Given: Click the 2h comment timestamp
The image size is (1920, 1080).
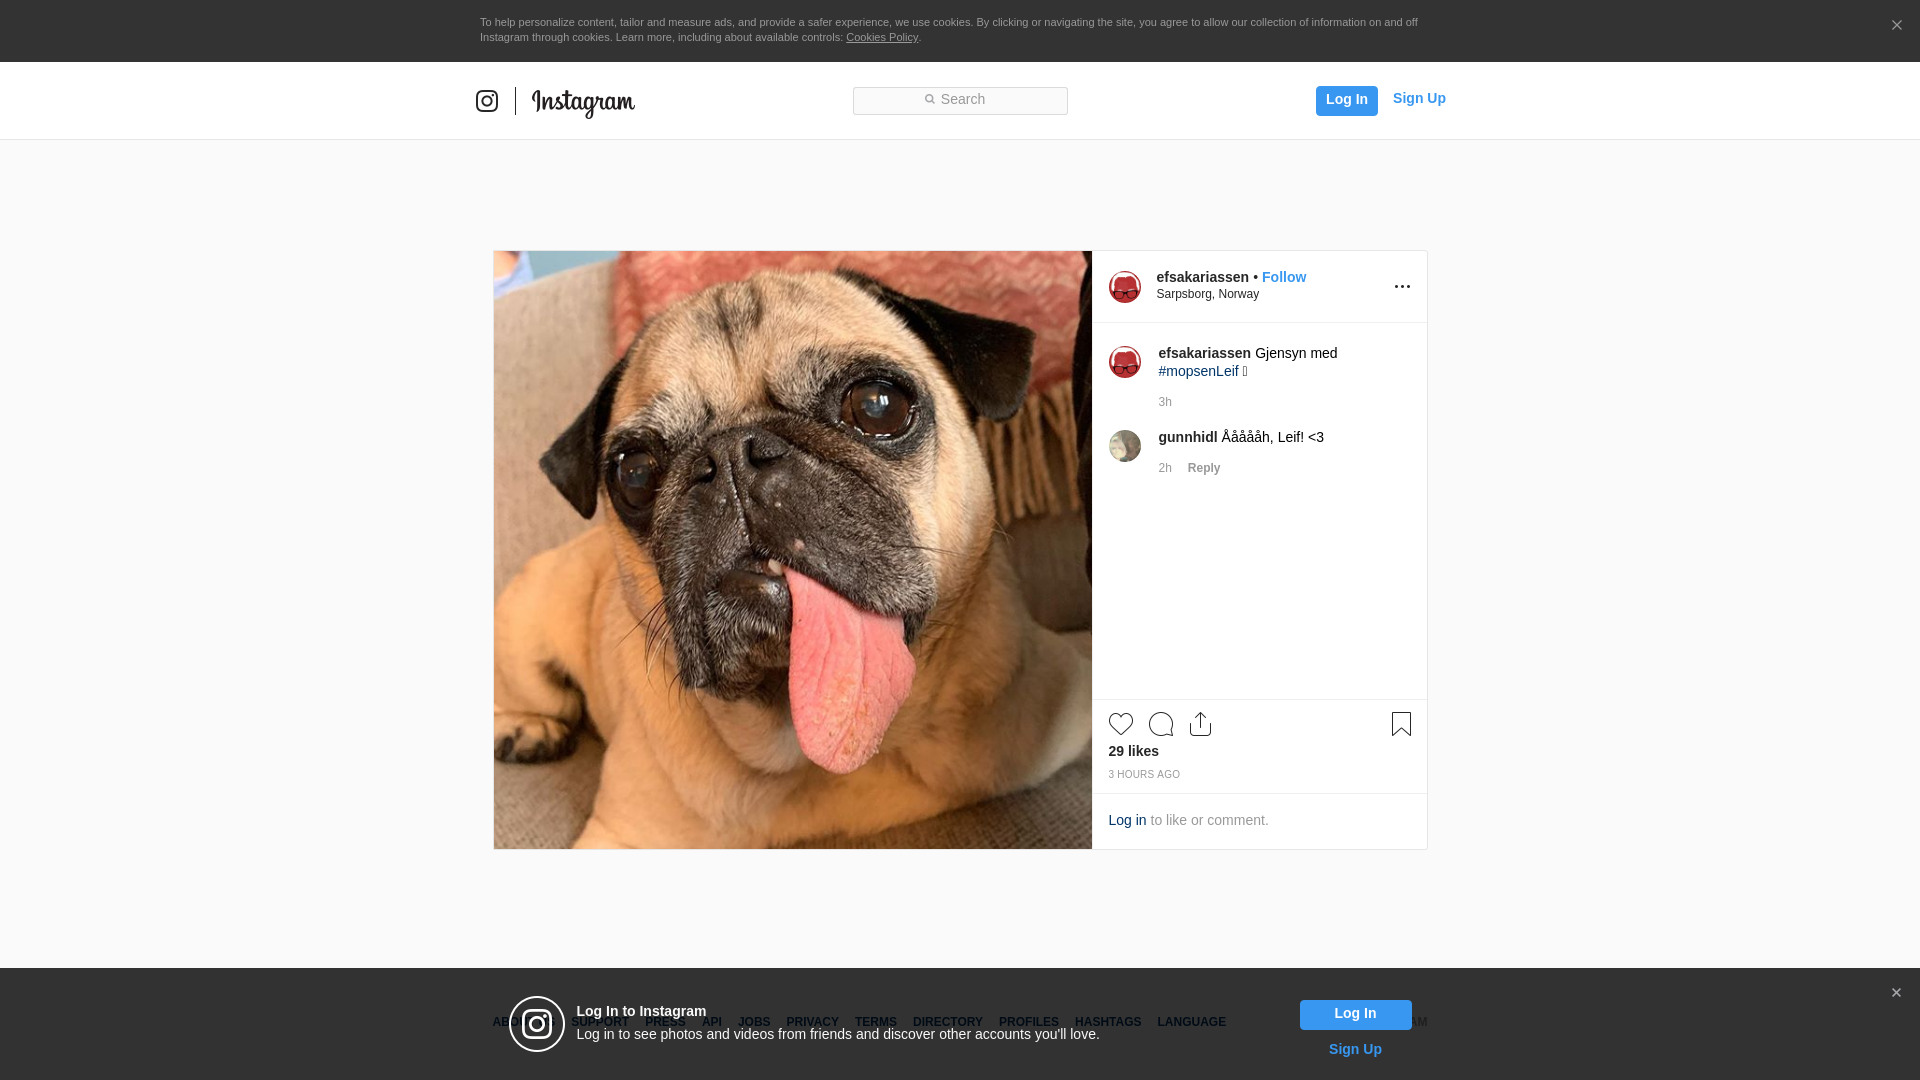Looking at the screenshot, I should pos(1165,468).
